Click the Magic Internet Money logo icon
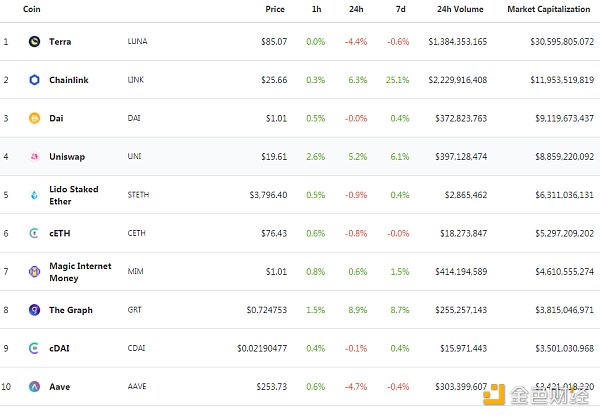 pos(35,271)
